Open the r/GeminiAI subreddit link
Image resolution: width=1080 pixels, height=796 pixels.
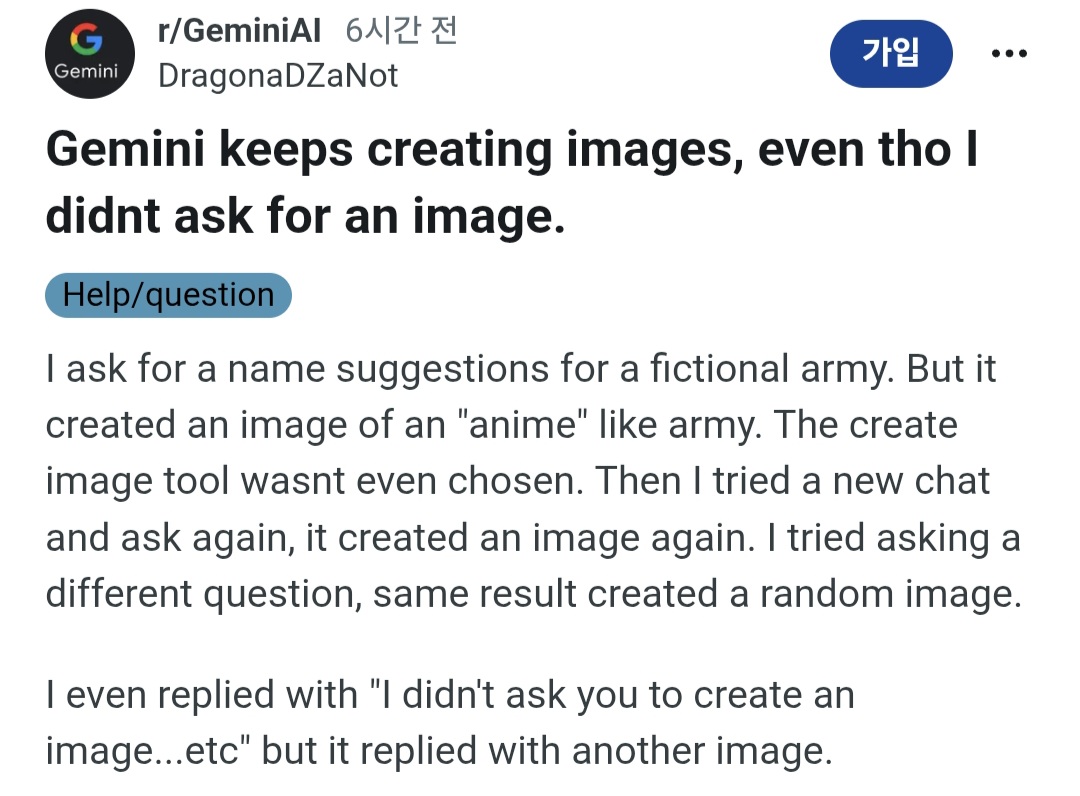240,31
